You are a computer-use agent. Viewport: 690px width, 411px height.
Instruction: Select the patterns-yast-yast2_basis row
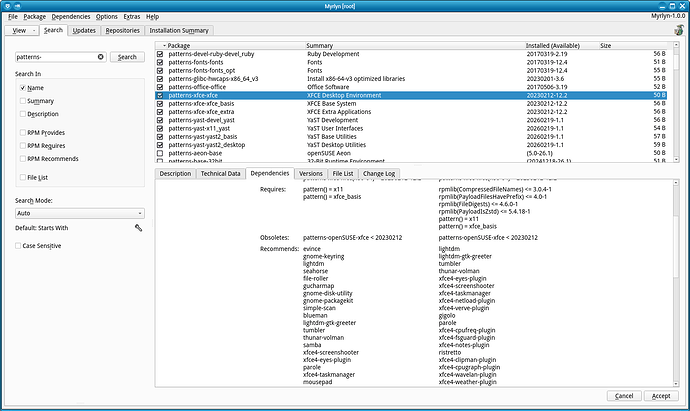[x=411, y=136]
